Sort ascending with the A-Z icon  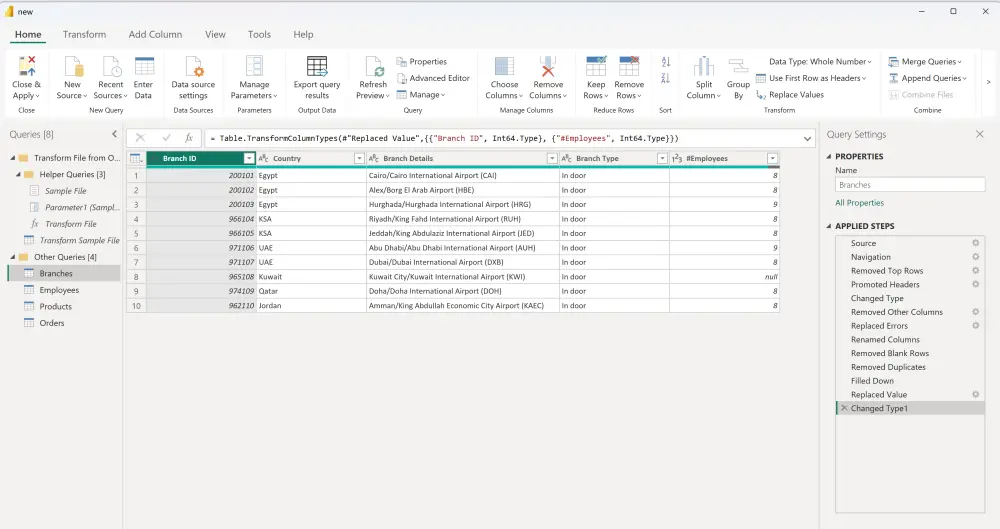(x=666, y=62)
